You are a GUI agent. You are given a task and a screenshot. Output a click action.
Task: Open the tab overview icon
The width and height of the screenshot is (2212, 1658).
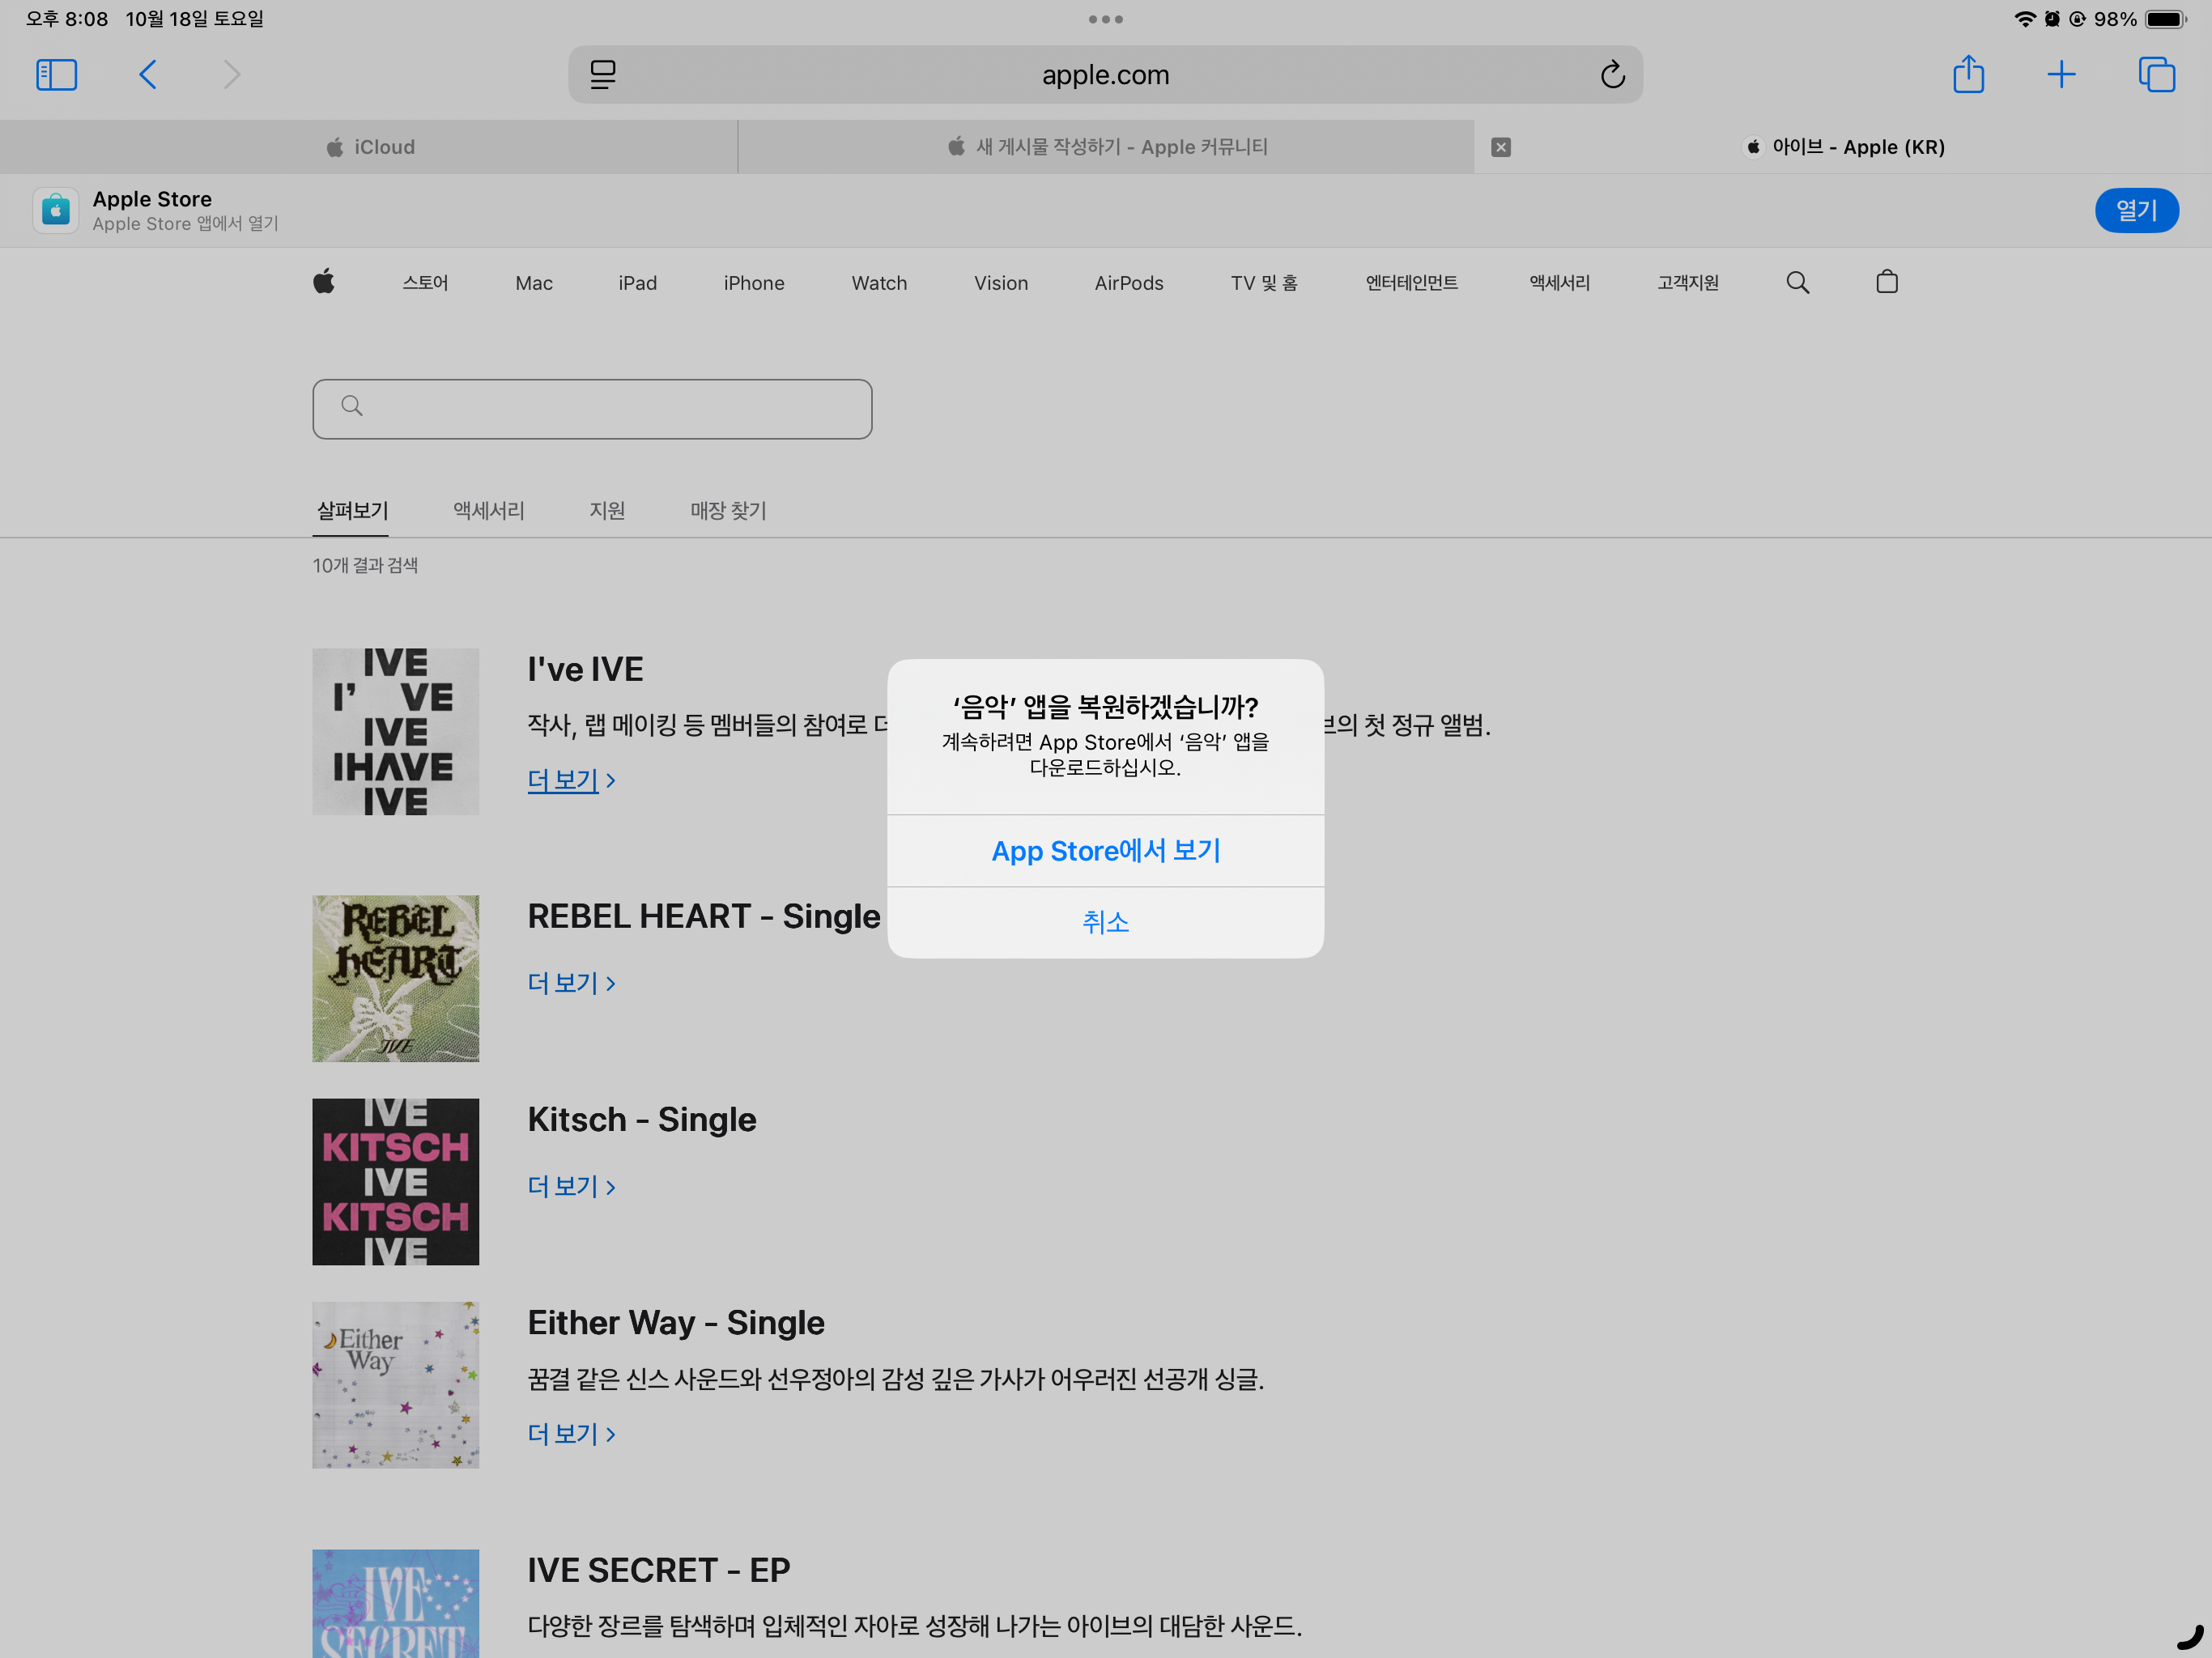(x=2156, y=75)
